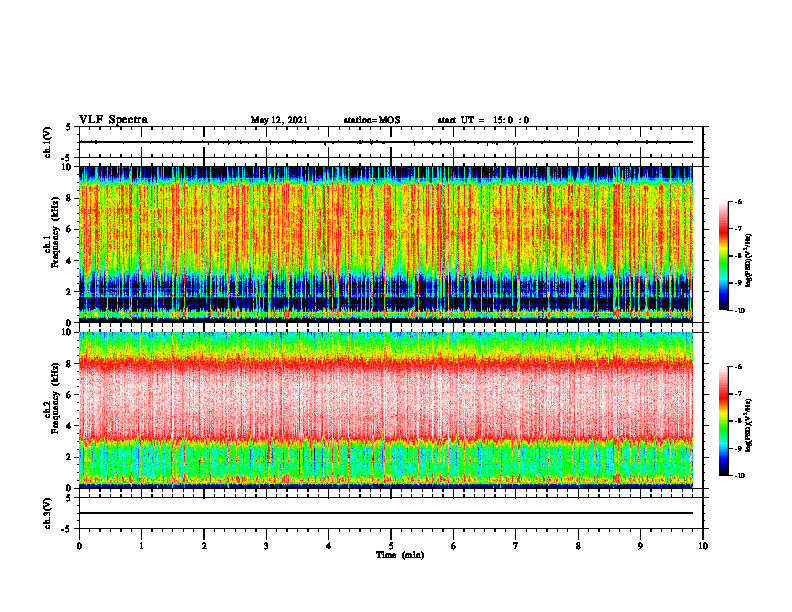Image resolution: width=792 pixels, height=612 pixels.
Task: Select the date text "May 12, 2021"
Action: click(x=279, y=120)
